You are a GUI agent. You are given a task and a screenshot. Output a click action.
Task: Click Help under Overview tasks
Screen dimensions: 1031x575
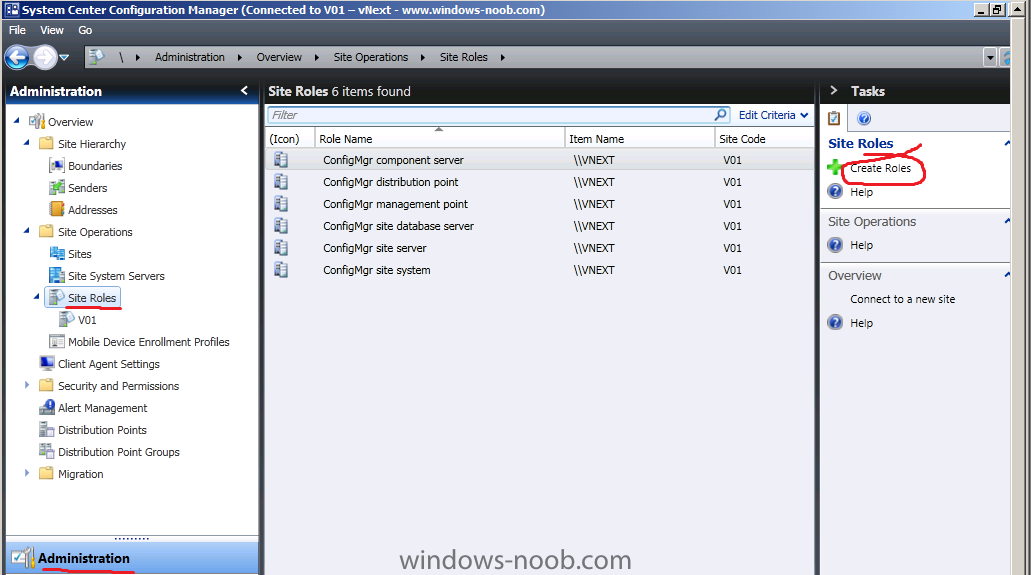coord(861,323)
